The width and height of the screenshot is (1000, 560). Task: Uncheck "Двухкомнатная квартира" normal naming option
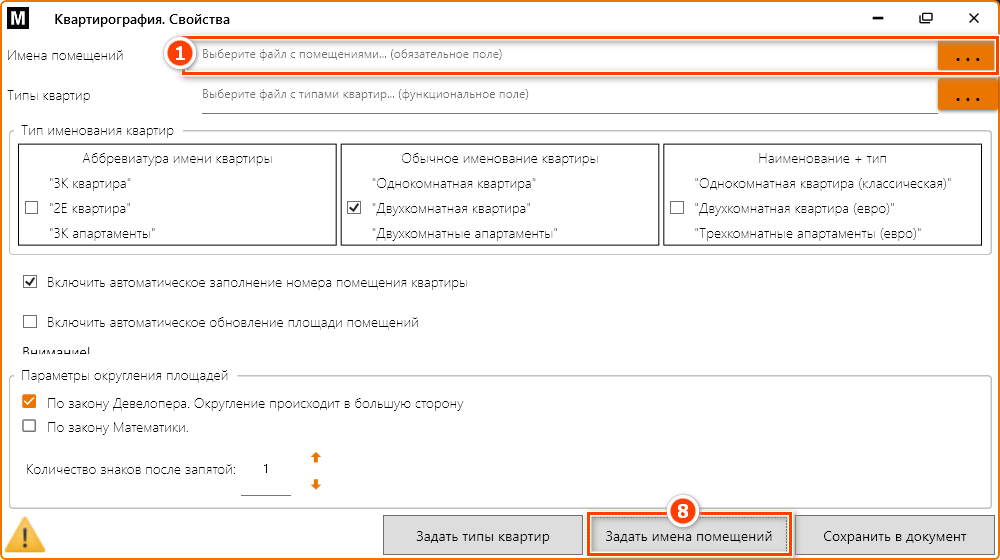tap(353, 208)
